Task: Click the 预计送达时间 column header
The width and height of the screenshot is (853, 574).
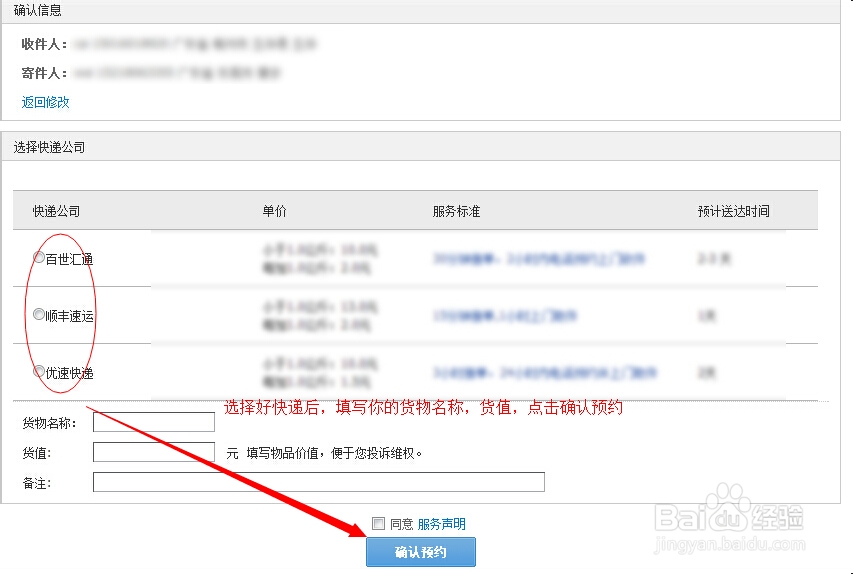Action: [x=733, y=211]
